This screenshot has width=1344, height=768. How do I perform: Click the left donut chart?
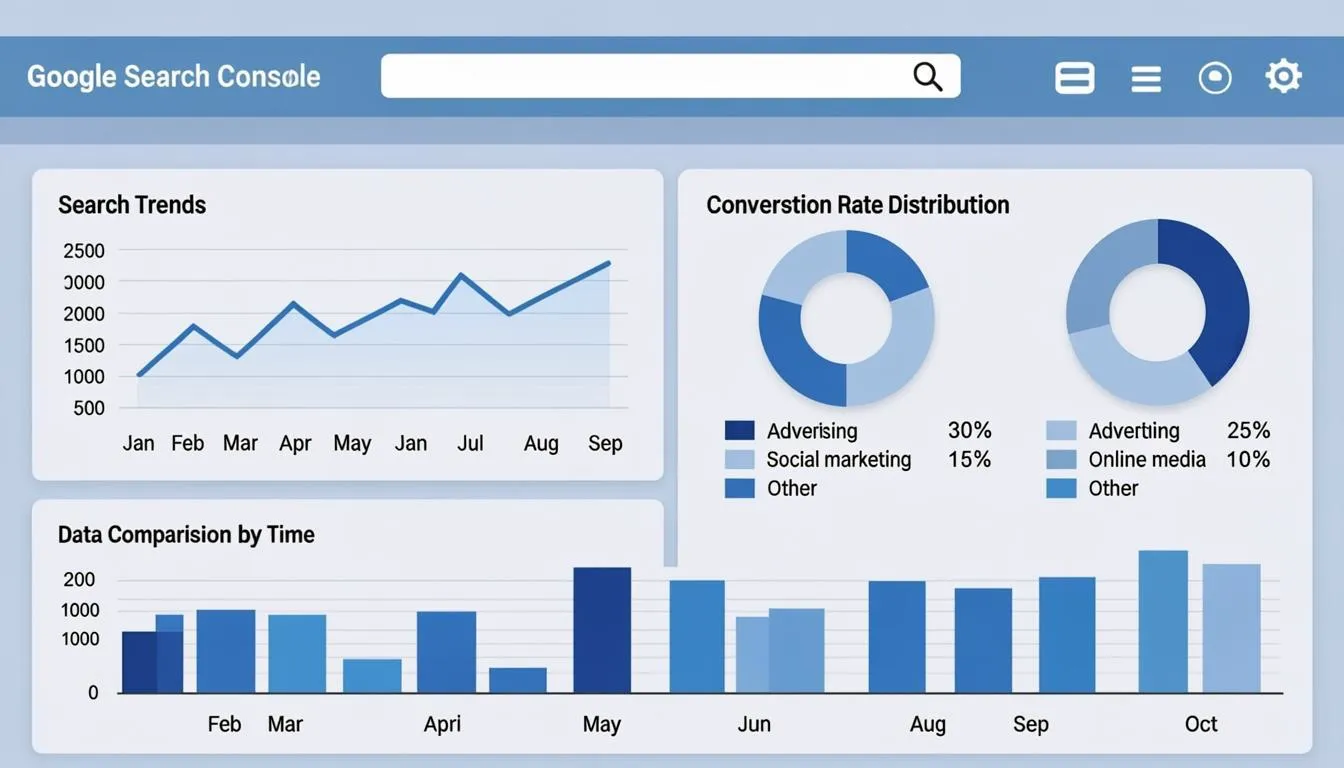[x=846, y=318]
